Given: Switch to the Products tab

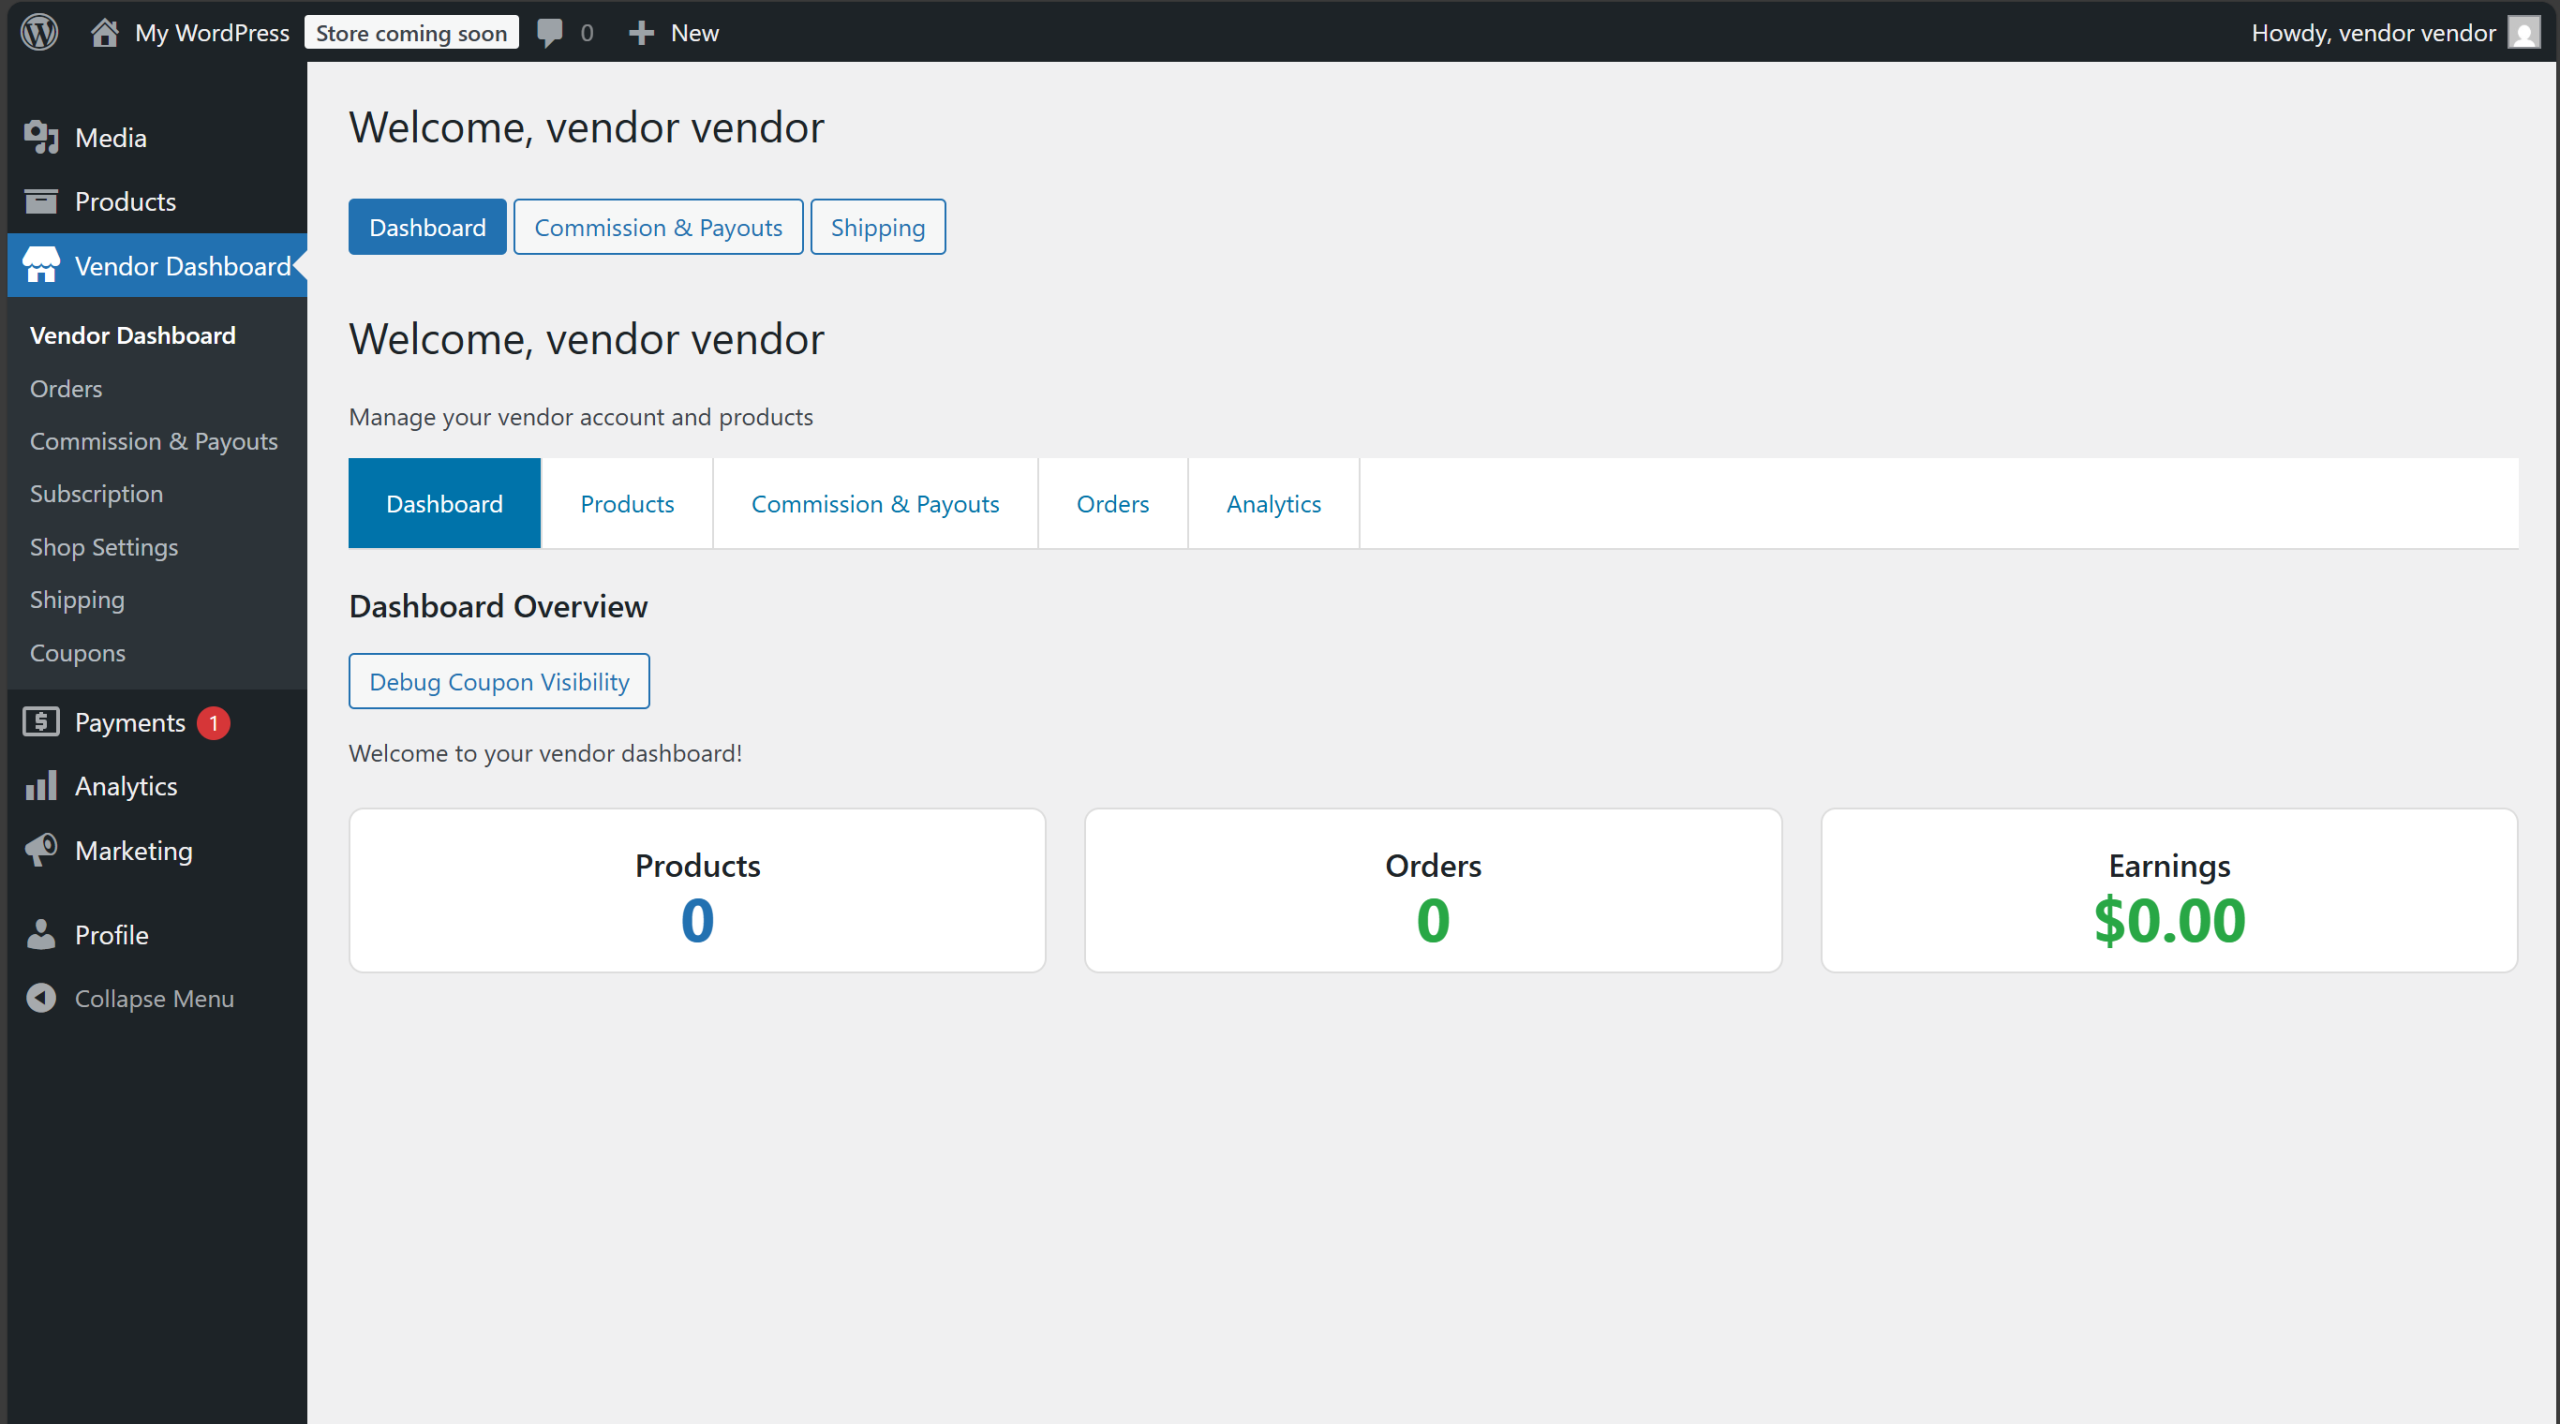Looking at the screenshot, I should [x=627, y=503].
